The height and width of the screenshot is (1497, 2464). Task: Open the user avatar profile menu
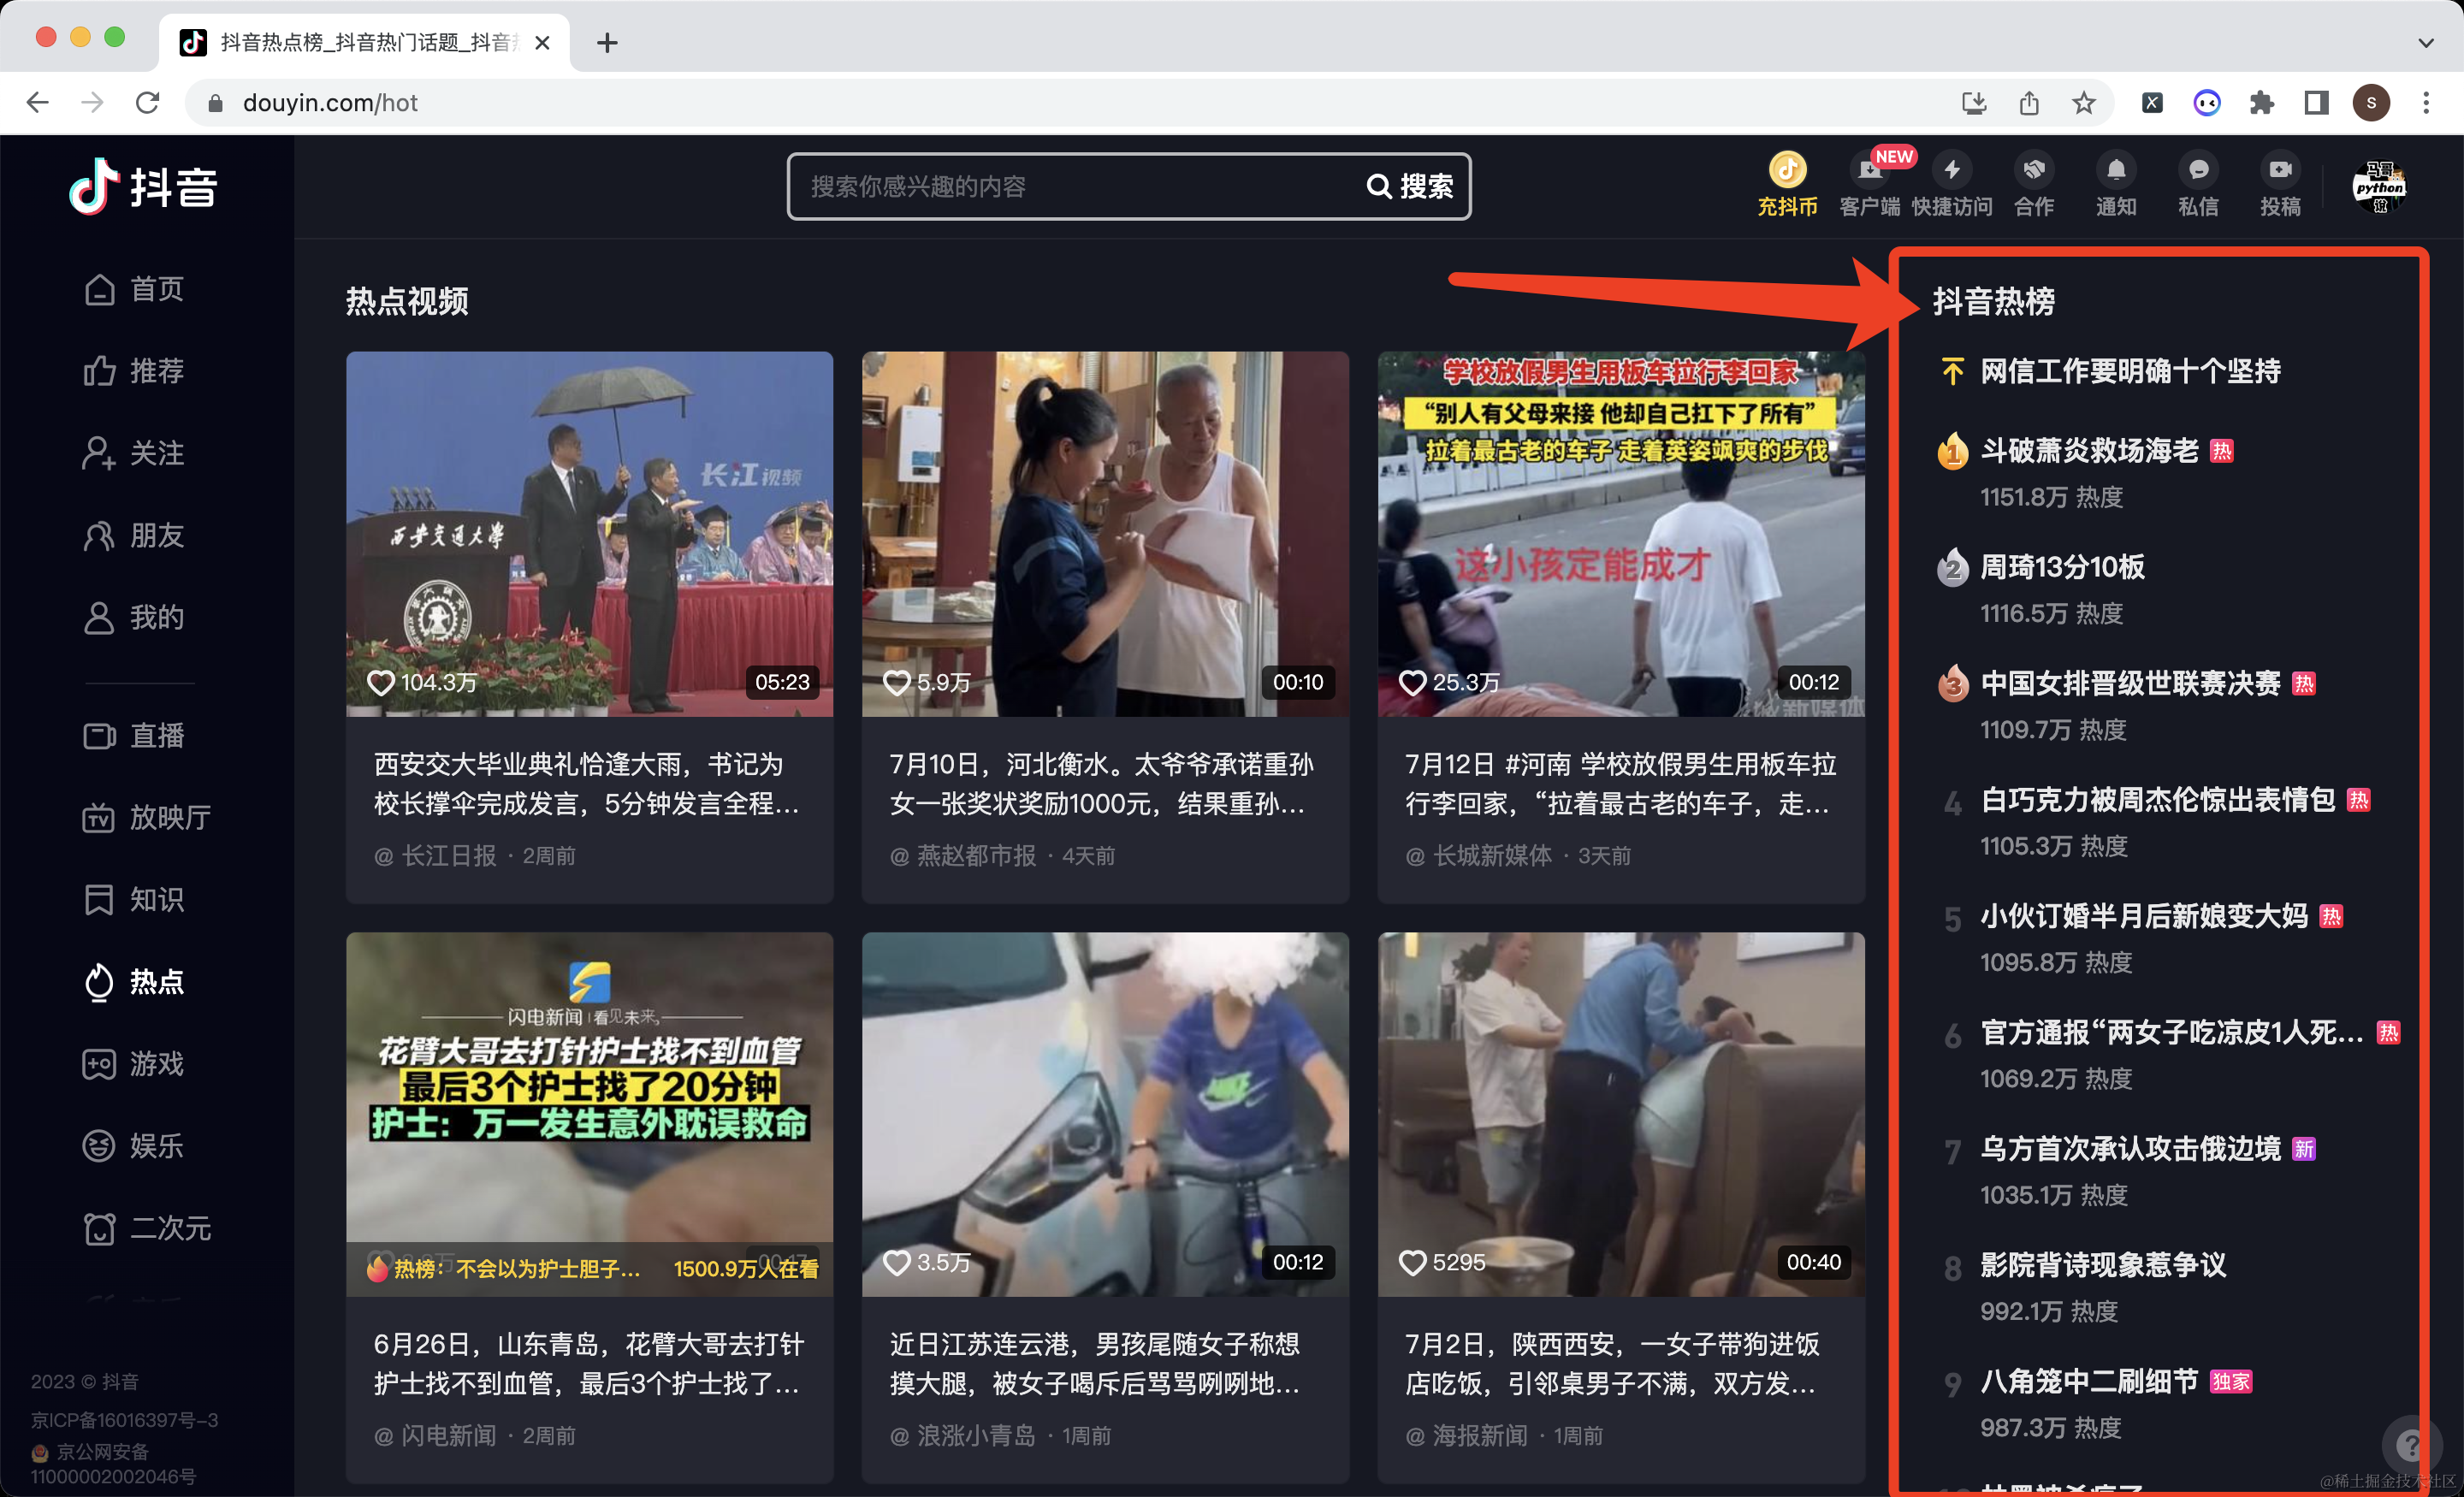pyautogui.click(x=2379, y=186)
